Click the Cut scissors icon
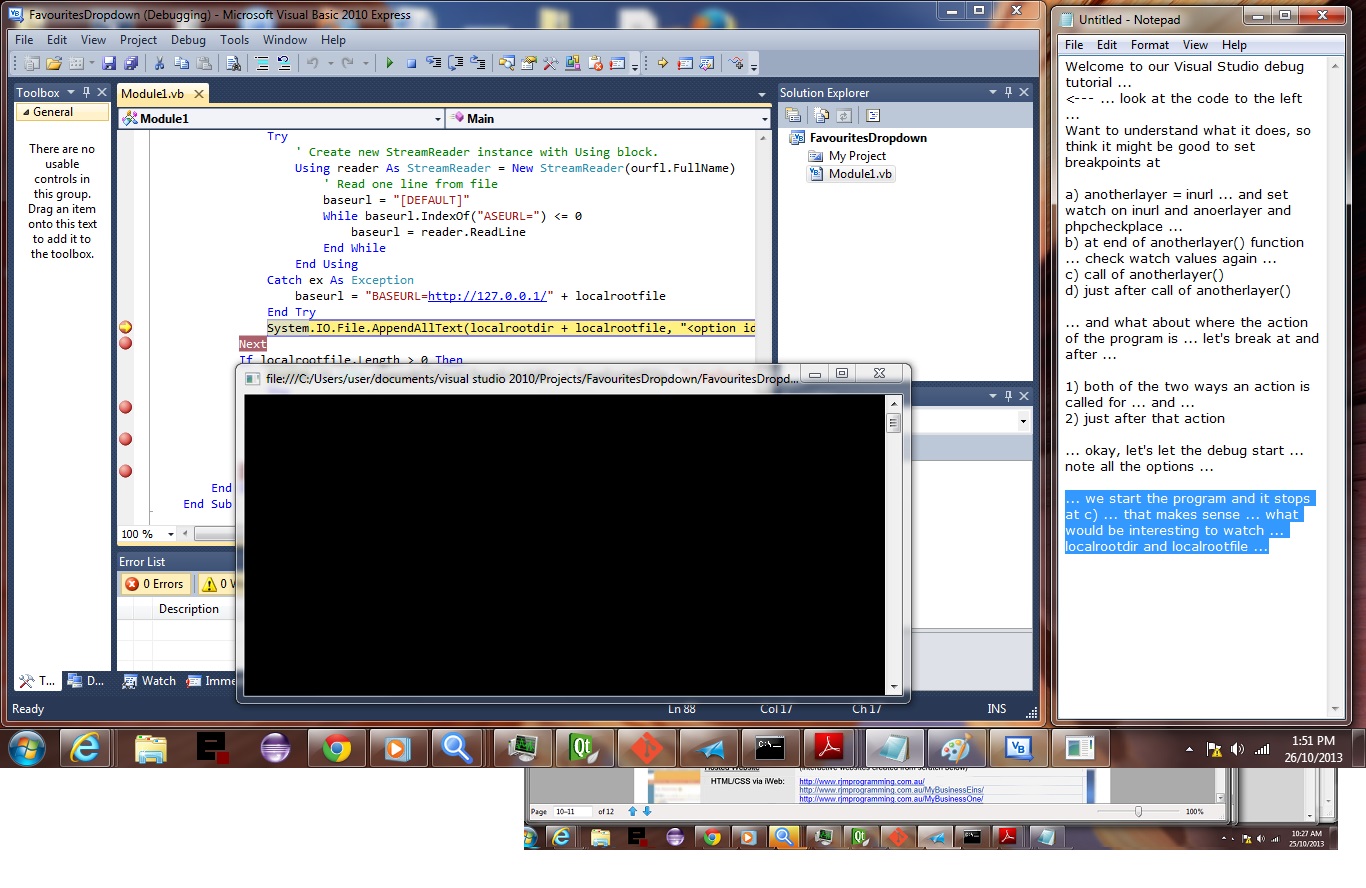 point(160,63)
